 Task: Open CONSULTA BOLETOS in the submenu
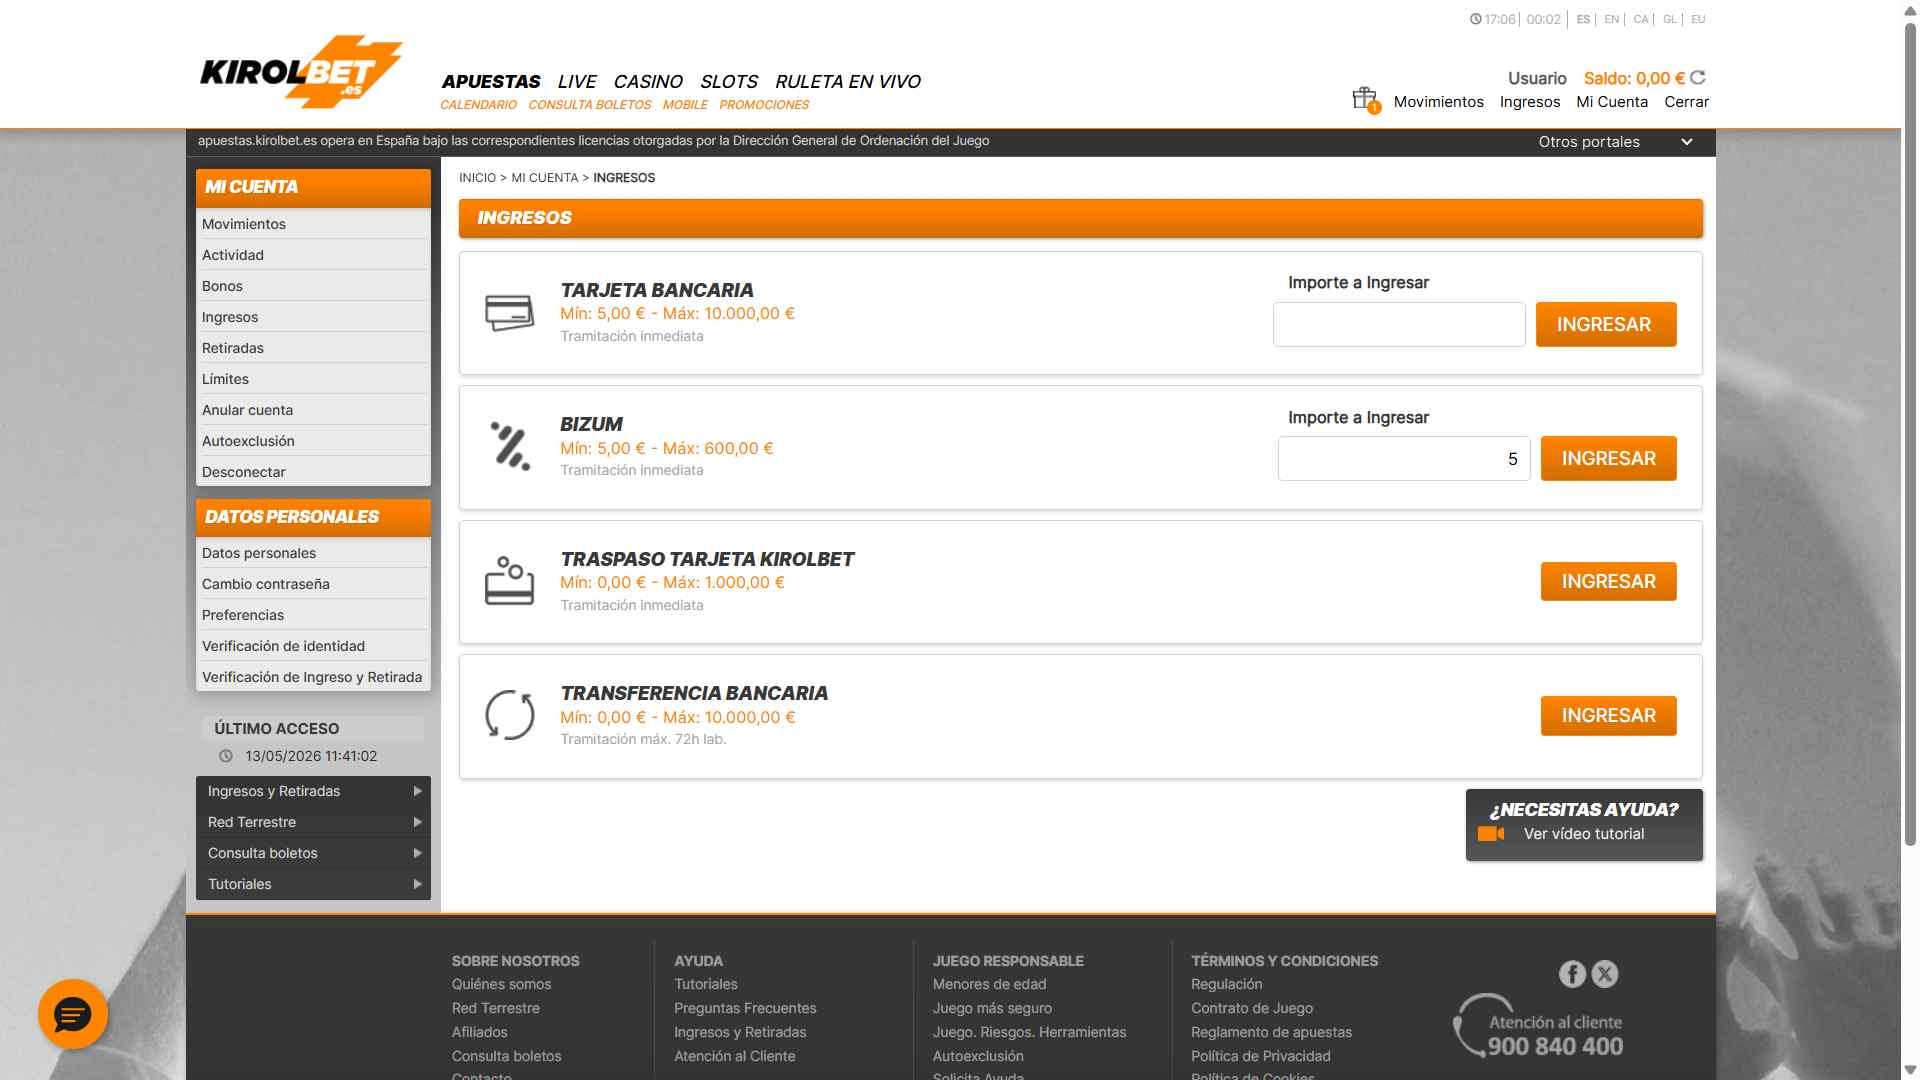click(590, 105)
